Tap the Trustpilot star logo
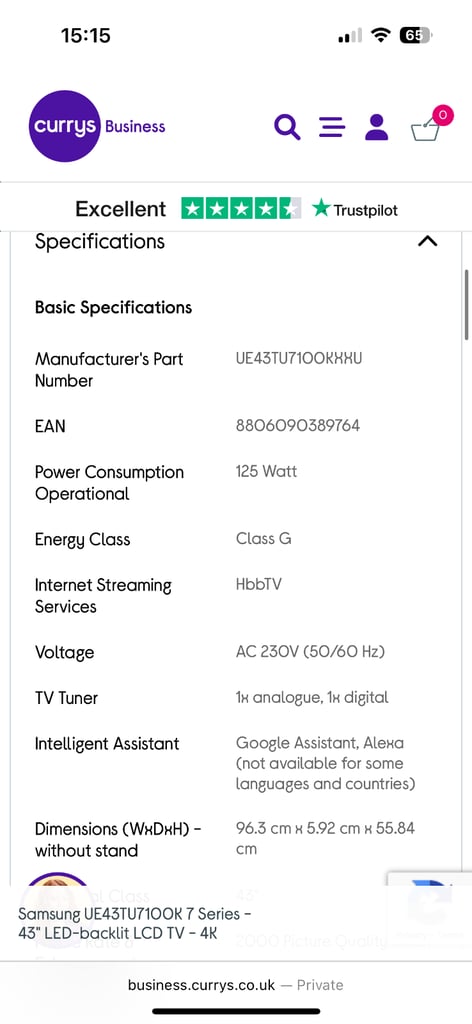This screenshot has width=472, height=1024. point(354,209)
